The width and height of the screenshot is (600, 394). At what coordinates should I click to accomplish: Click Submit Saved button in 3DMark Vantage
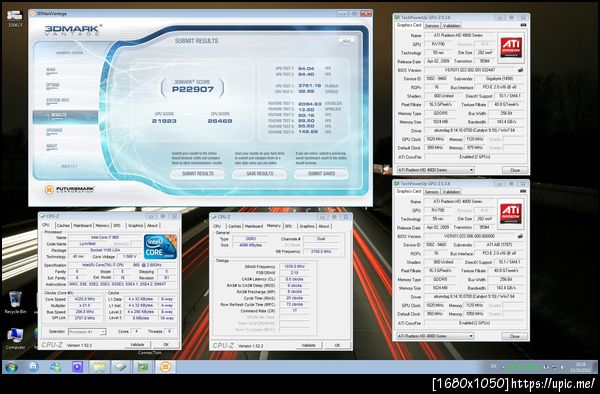pyautogui.click(x=321, y=174)
